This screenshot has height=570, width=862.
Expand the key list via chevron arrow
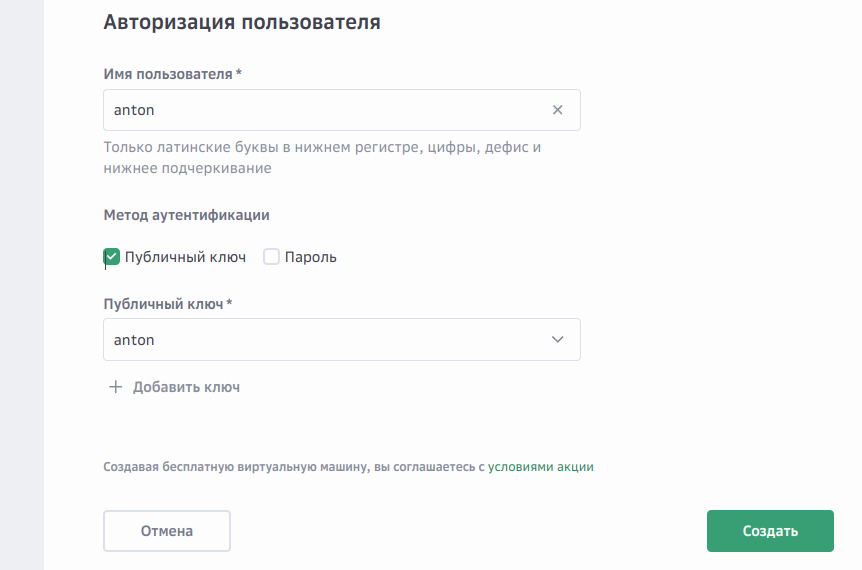click(558, 340)
